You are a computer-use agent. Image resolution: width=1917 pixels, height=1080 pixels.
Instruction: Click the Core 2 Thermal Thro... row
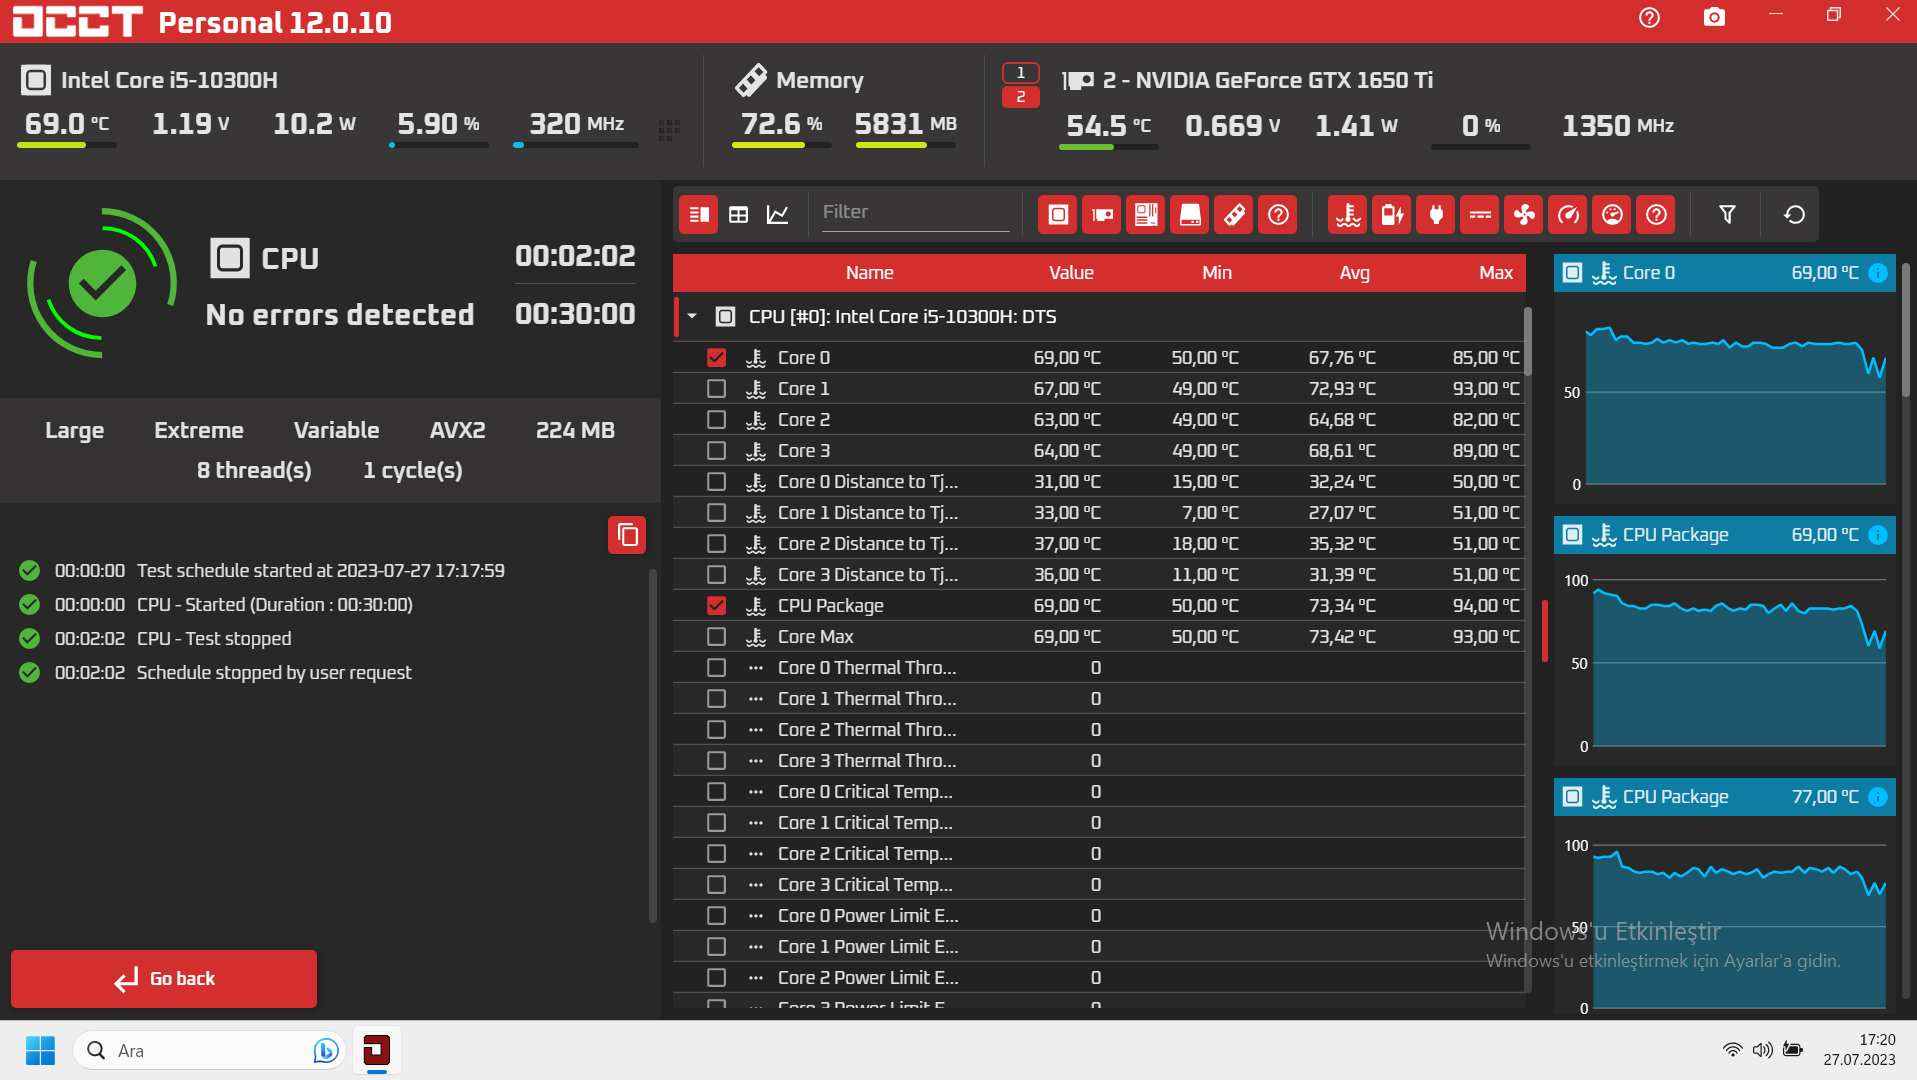pos(1098,729)
